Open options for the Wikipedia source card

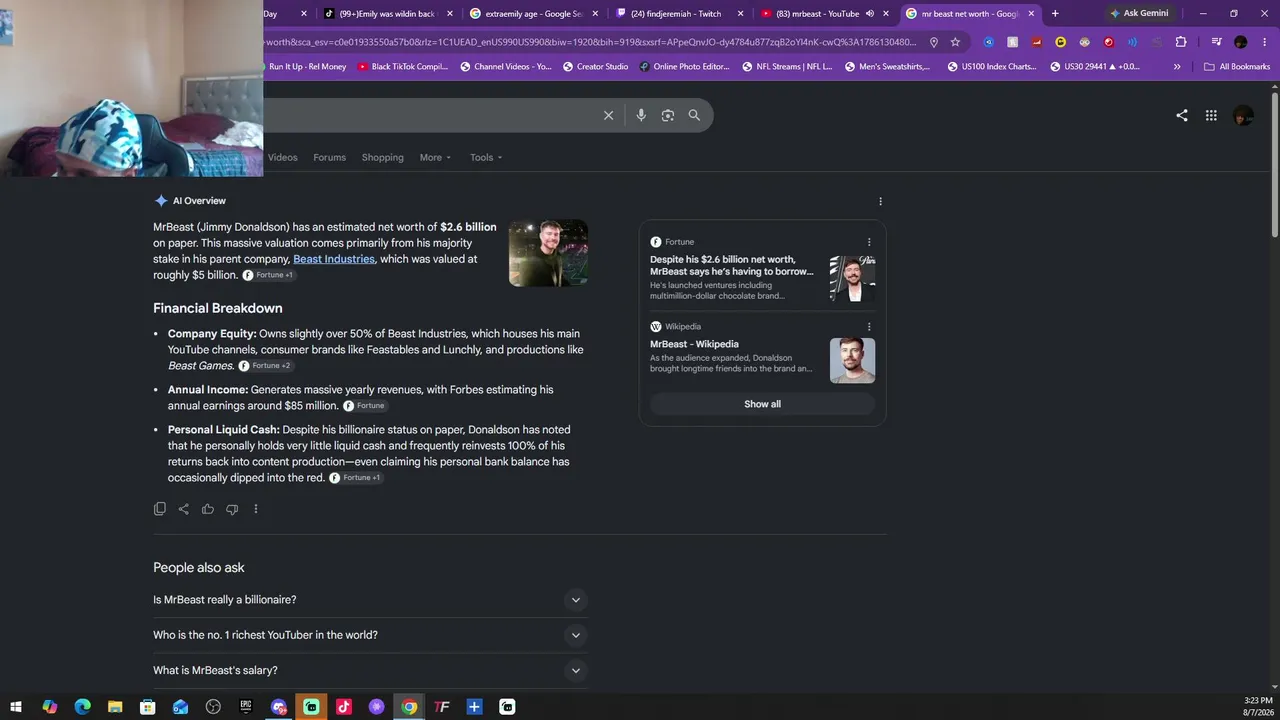point(869,327)
